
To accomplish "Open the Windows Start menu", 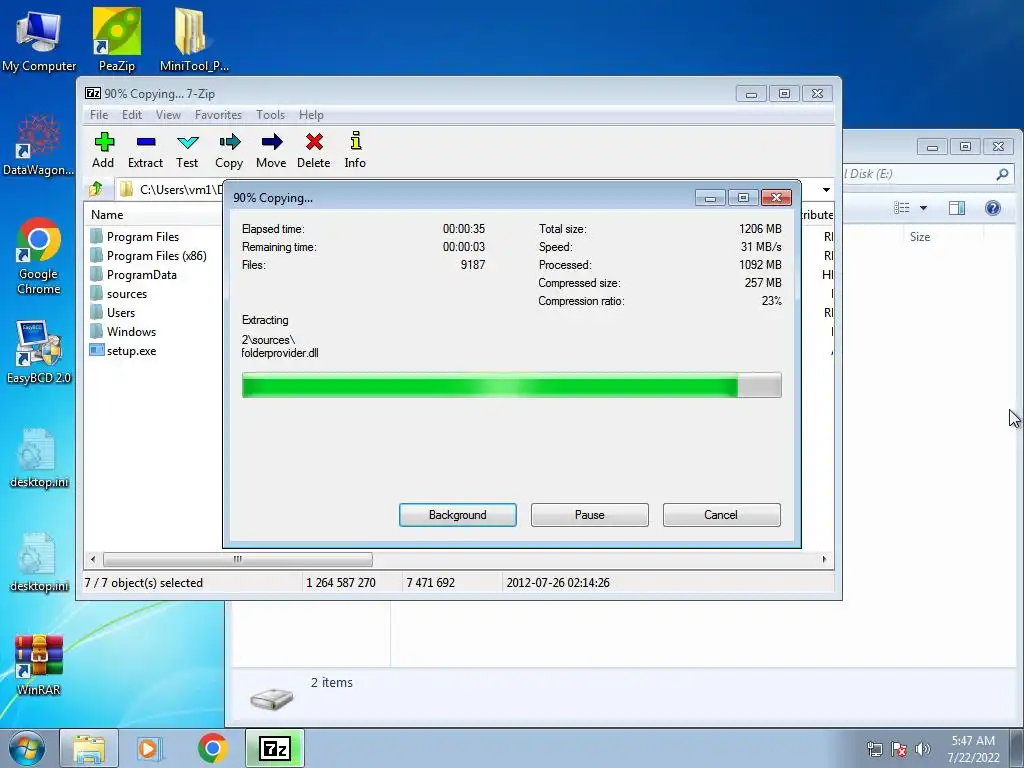I will [x=27, y=748].
